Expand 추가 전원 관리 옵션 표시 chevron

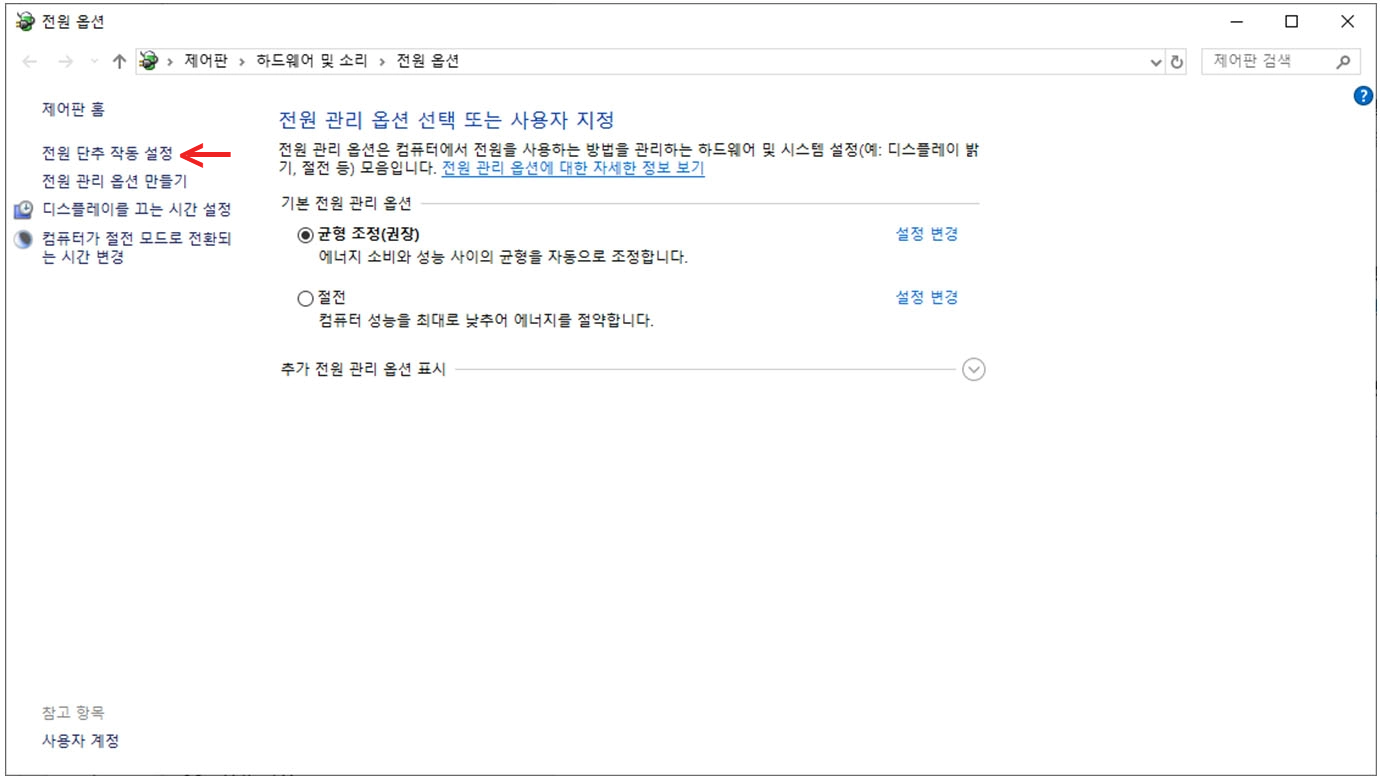(x=974, y=369)
